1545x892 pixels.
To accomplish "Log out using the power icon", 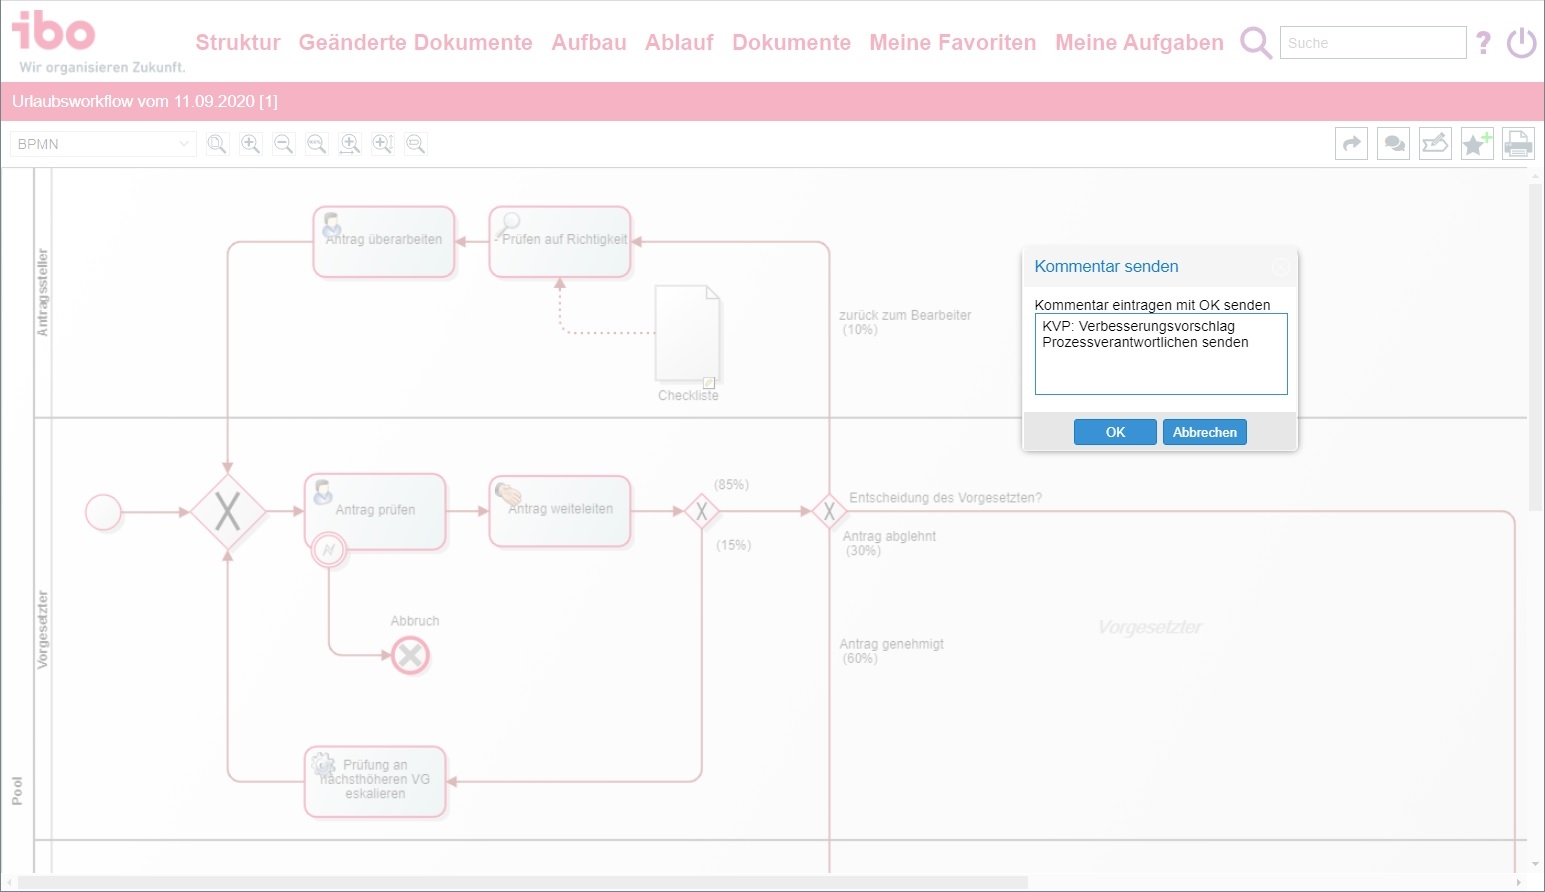I will (x=1522, y=43).
